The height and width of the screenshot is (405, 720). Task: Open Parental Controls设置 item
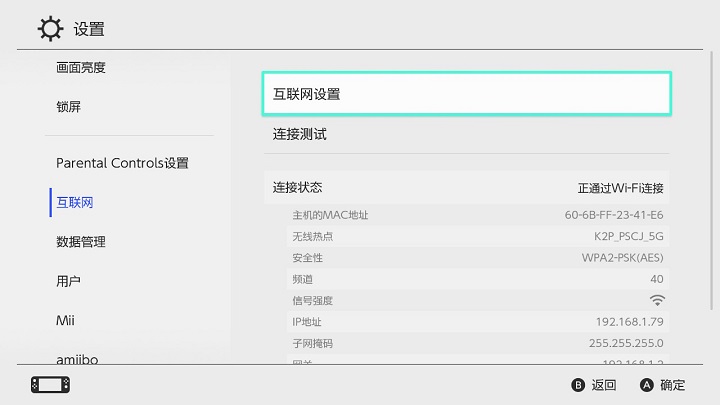[122, 163]
